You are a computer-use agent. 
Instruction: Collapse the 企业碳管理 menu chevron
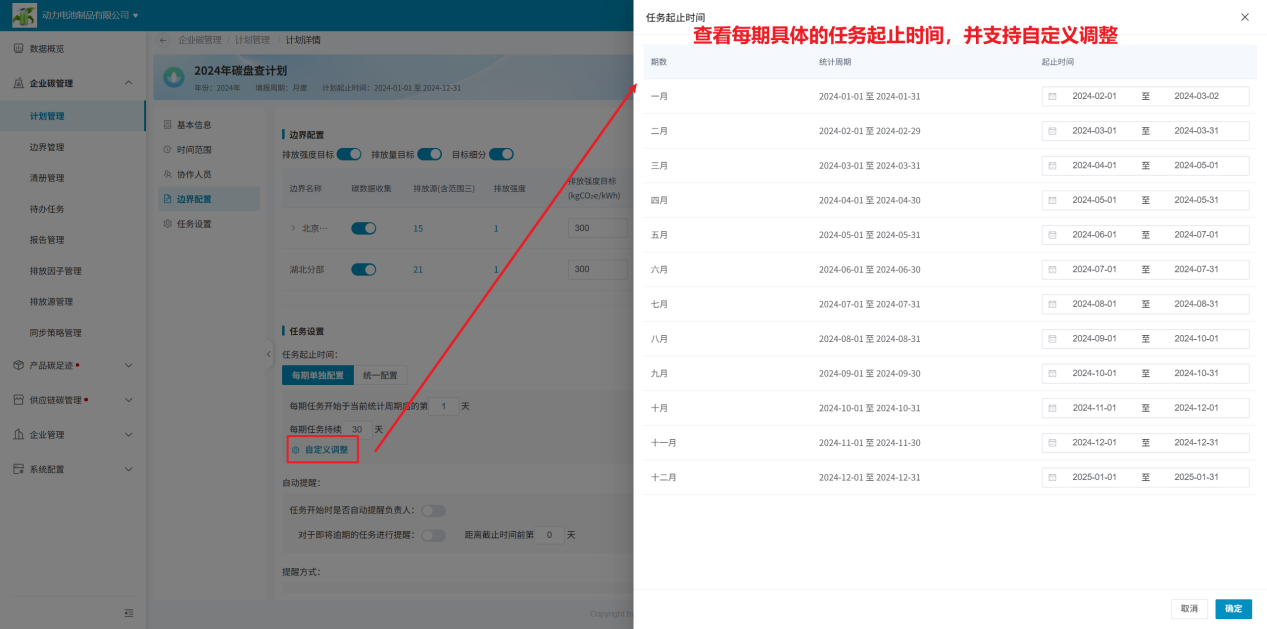[128, 83]
